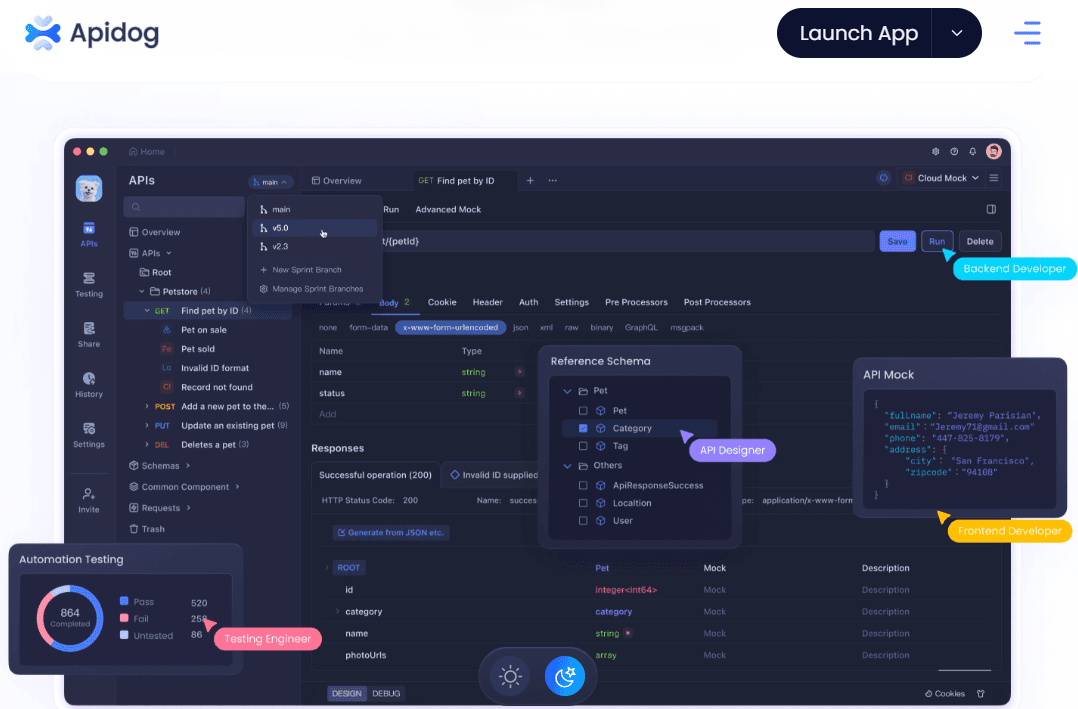The image size is (1078, 709).
Task: Expand the Add a new pet POST endpoint
Action: coord(147,406)
